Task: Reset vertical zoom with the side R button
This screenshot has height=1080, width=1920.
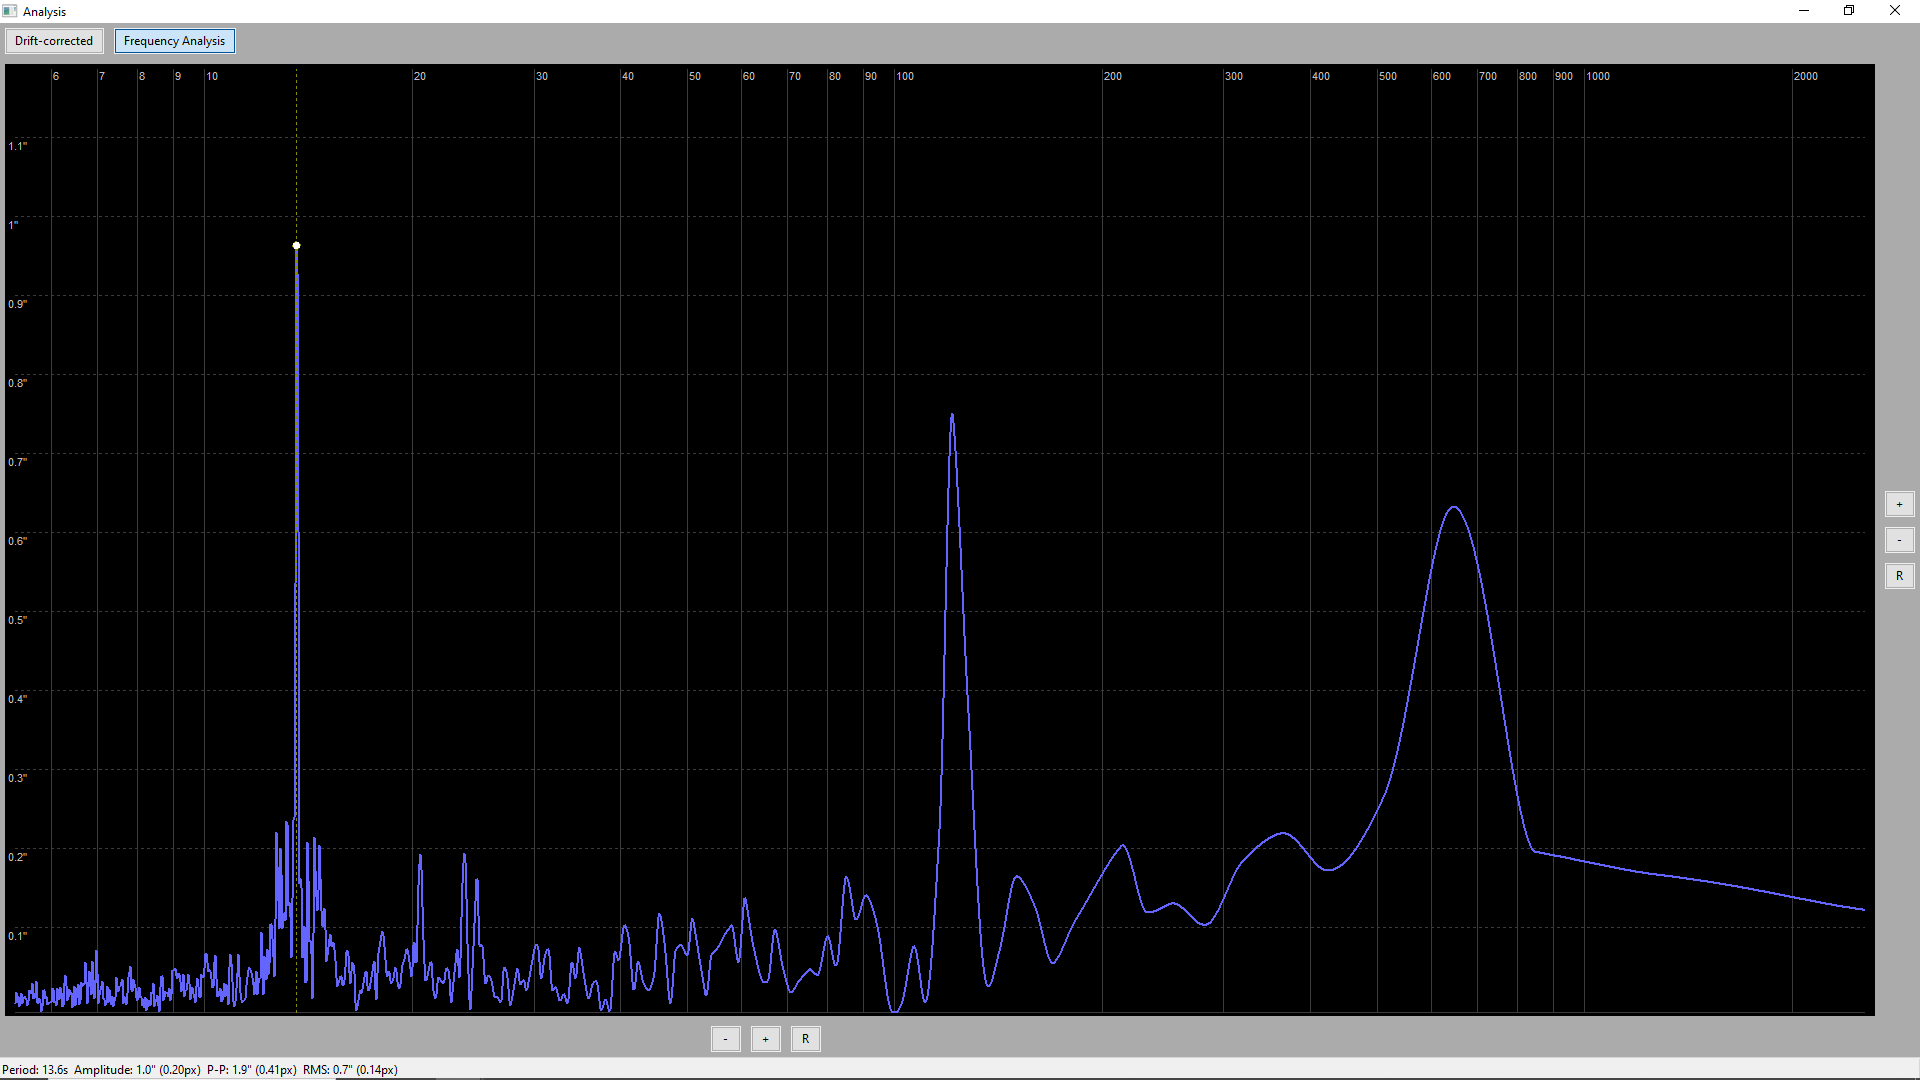Action: (1899, 576)
